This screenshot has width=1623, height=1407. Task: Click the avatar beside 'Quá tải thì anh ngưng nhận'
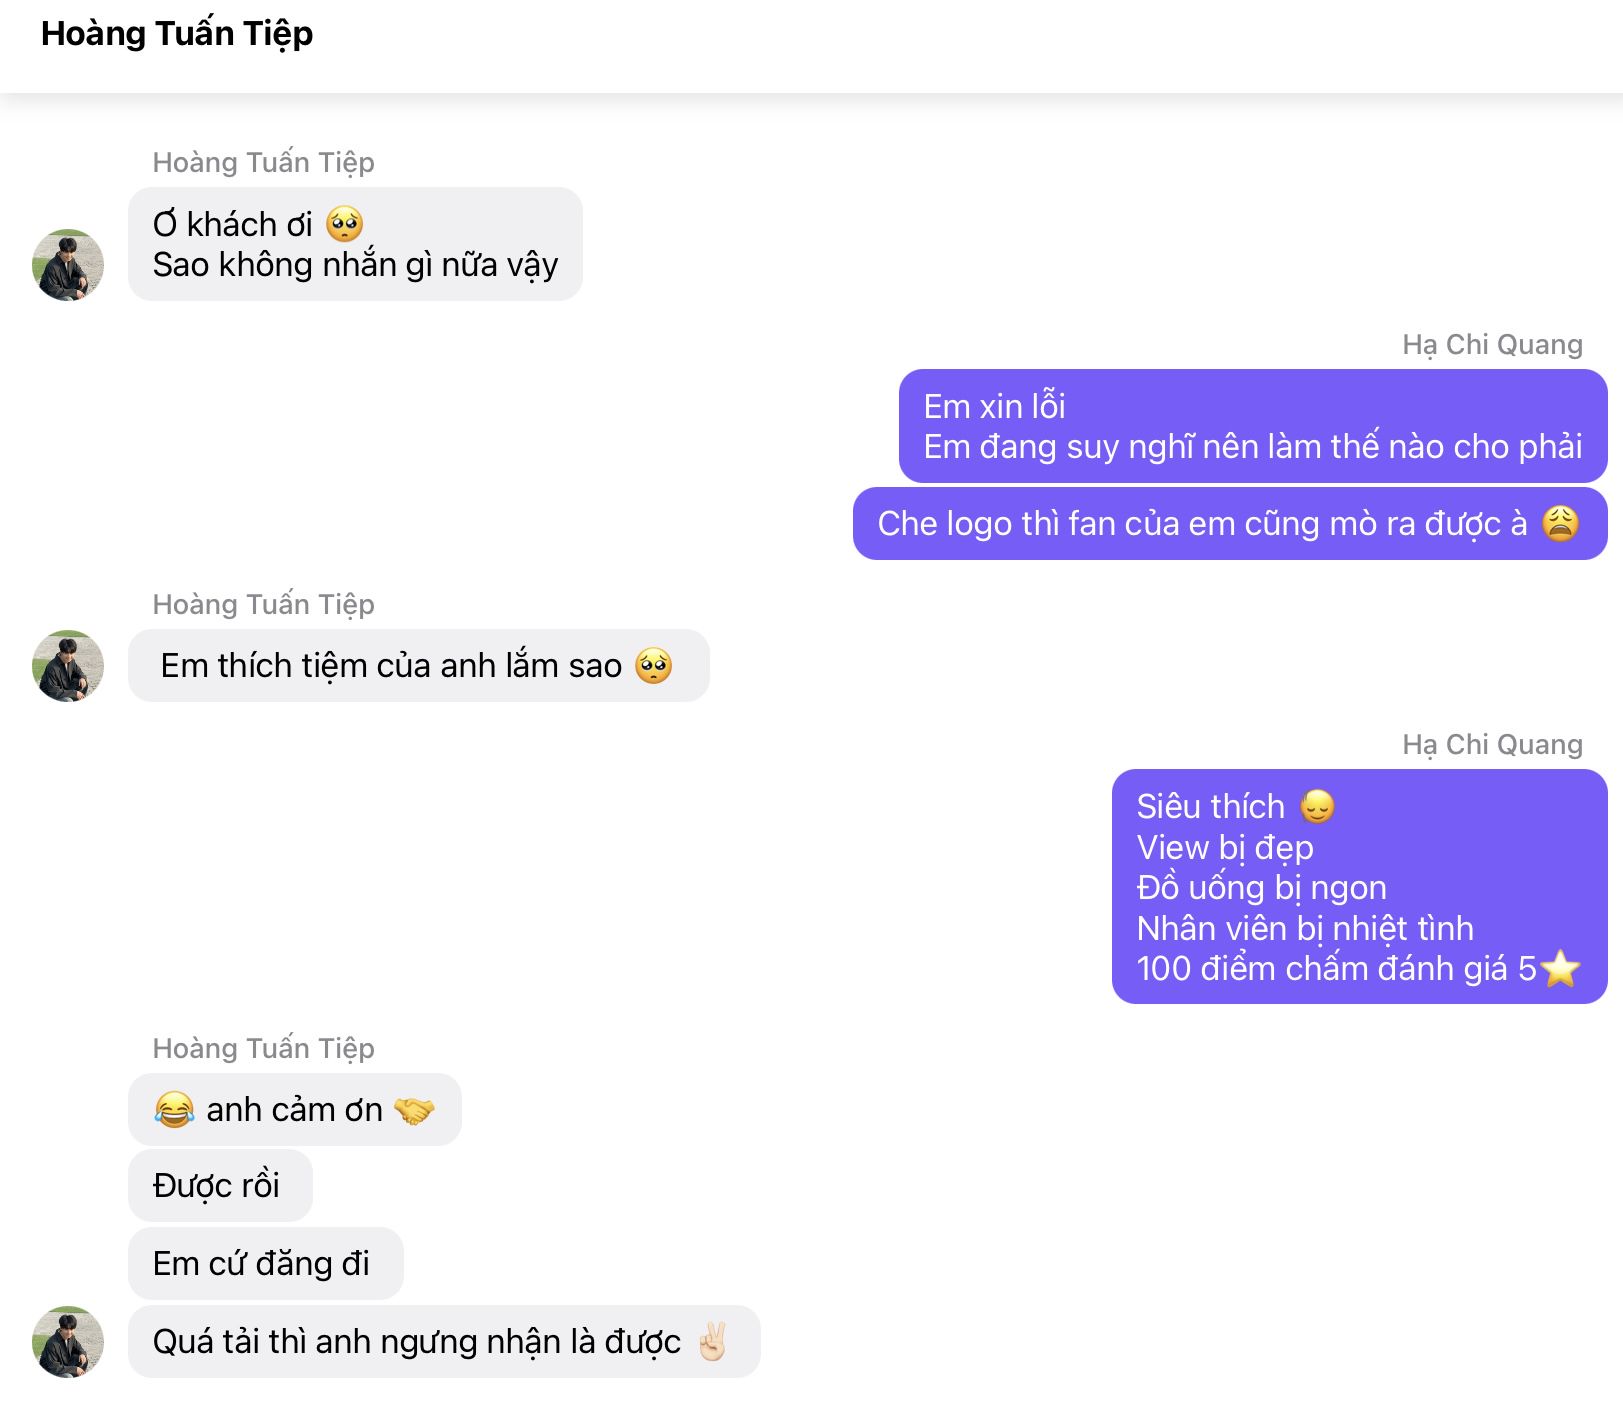[68, 1342]
